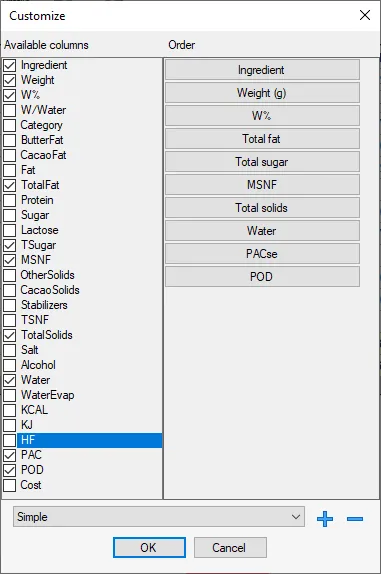Uncheck the PAC column checkbox
This screenshot has height=574, width=381.
click(10, 455)
